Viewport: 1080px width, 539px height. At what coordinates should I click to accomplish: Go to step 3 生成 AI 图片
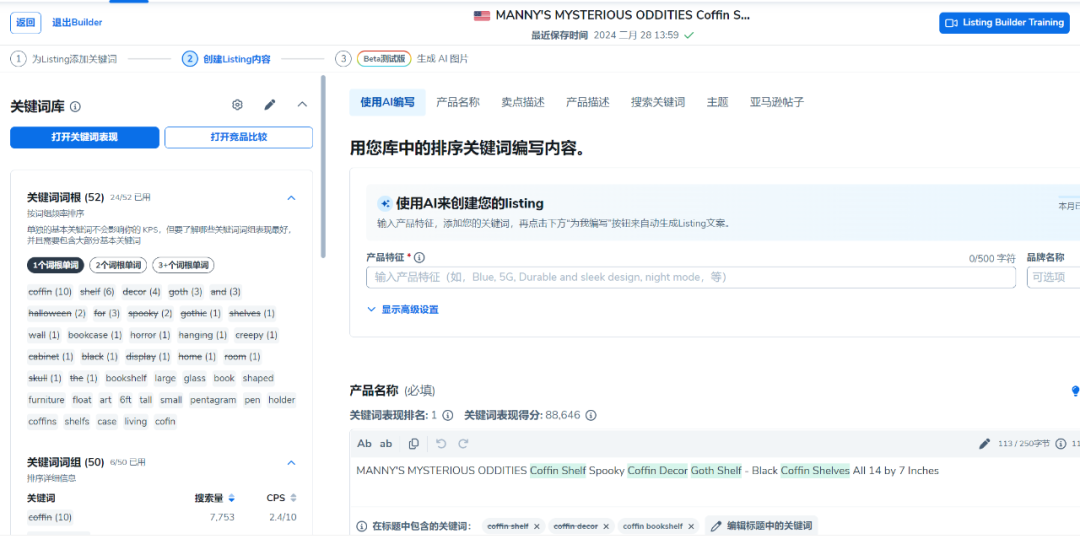click(402, 59)
